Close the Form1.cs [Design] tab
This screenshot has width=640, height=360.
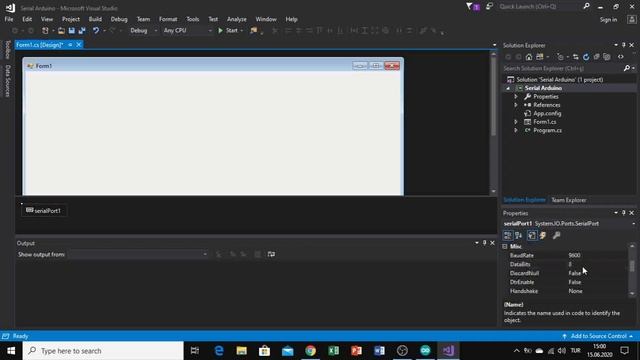pos(79,44)
